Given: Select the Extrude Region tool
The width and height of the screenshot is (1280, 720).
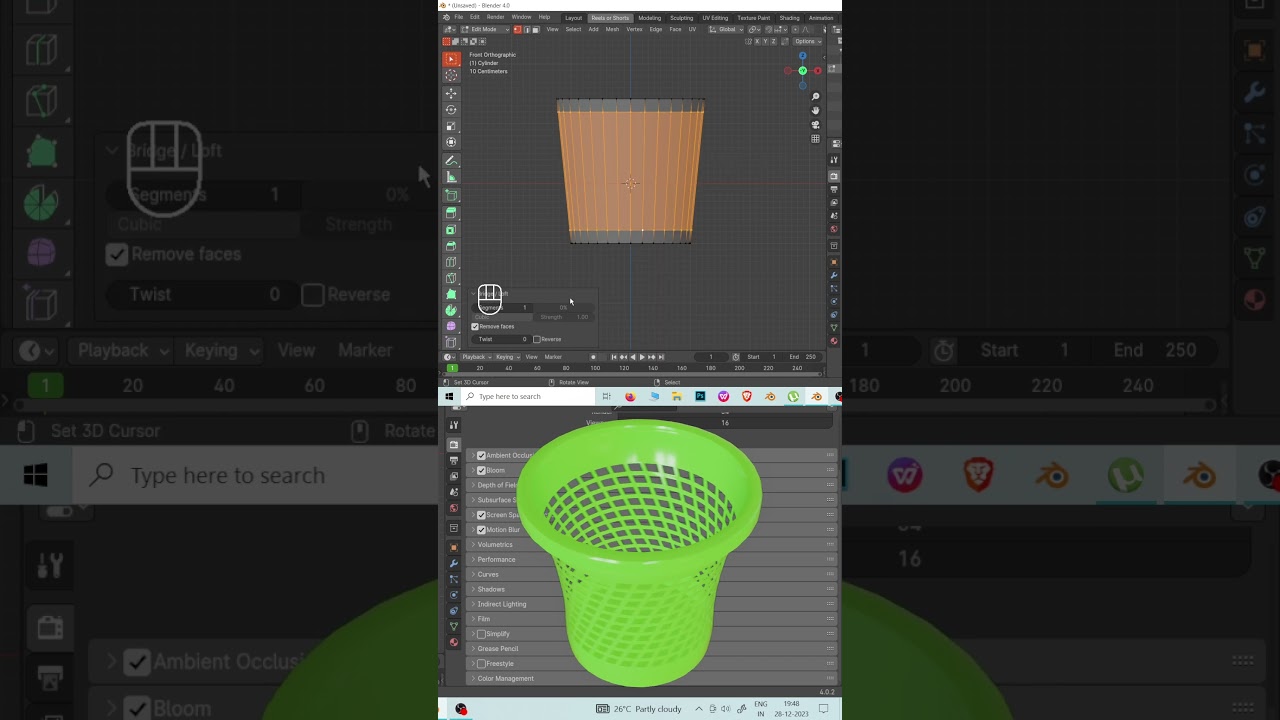Looking at the screenshot, I should (x=451, y=213).
